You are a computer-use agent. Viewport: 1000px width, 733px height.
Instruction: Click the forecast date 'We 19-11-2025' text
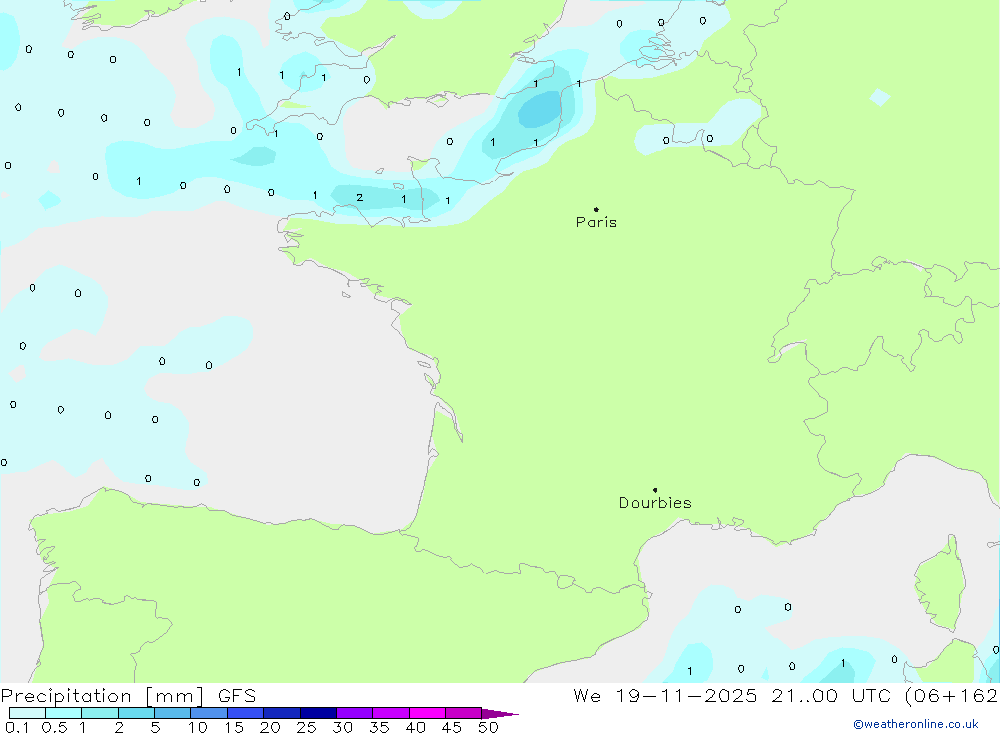tap(665, 696)
